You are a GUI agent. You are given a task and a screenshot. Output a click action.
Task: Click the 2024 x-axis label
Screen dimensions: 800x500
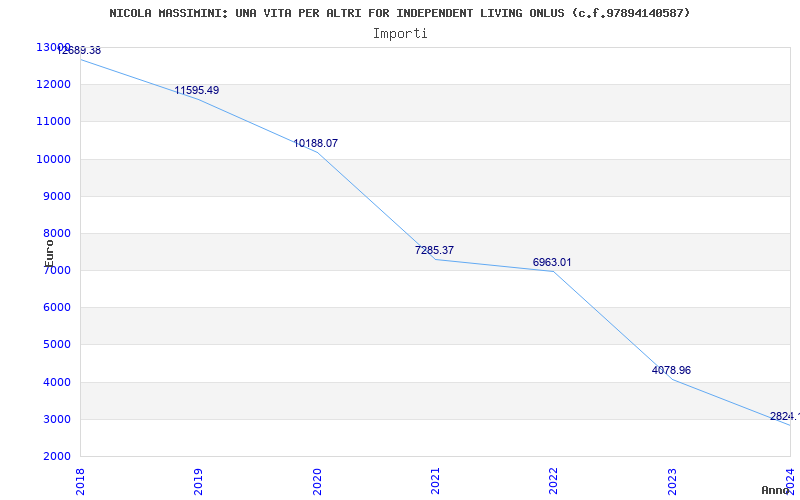[x=790, y=482]
